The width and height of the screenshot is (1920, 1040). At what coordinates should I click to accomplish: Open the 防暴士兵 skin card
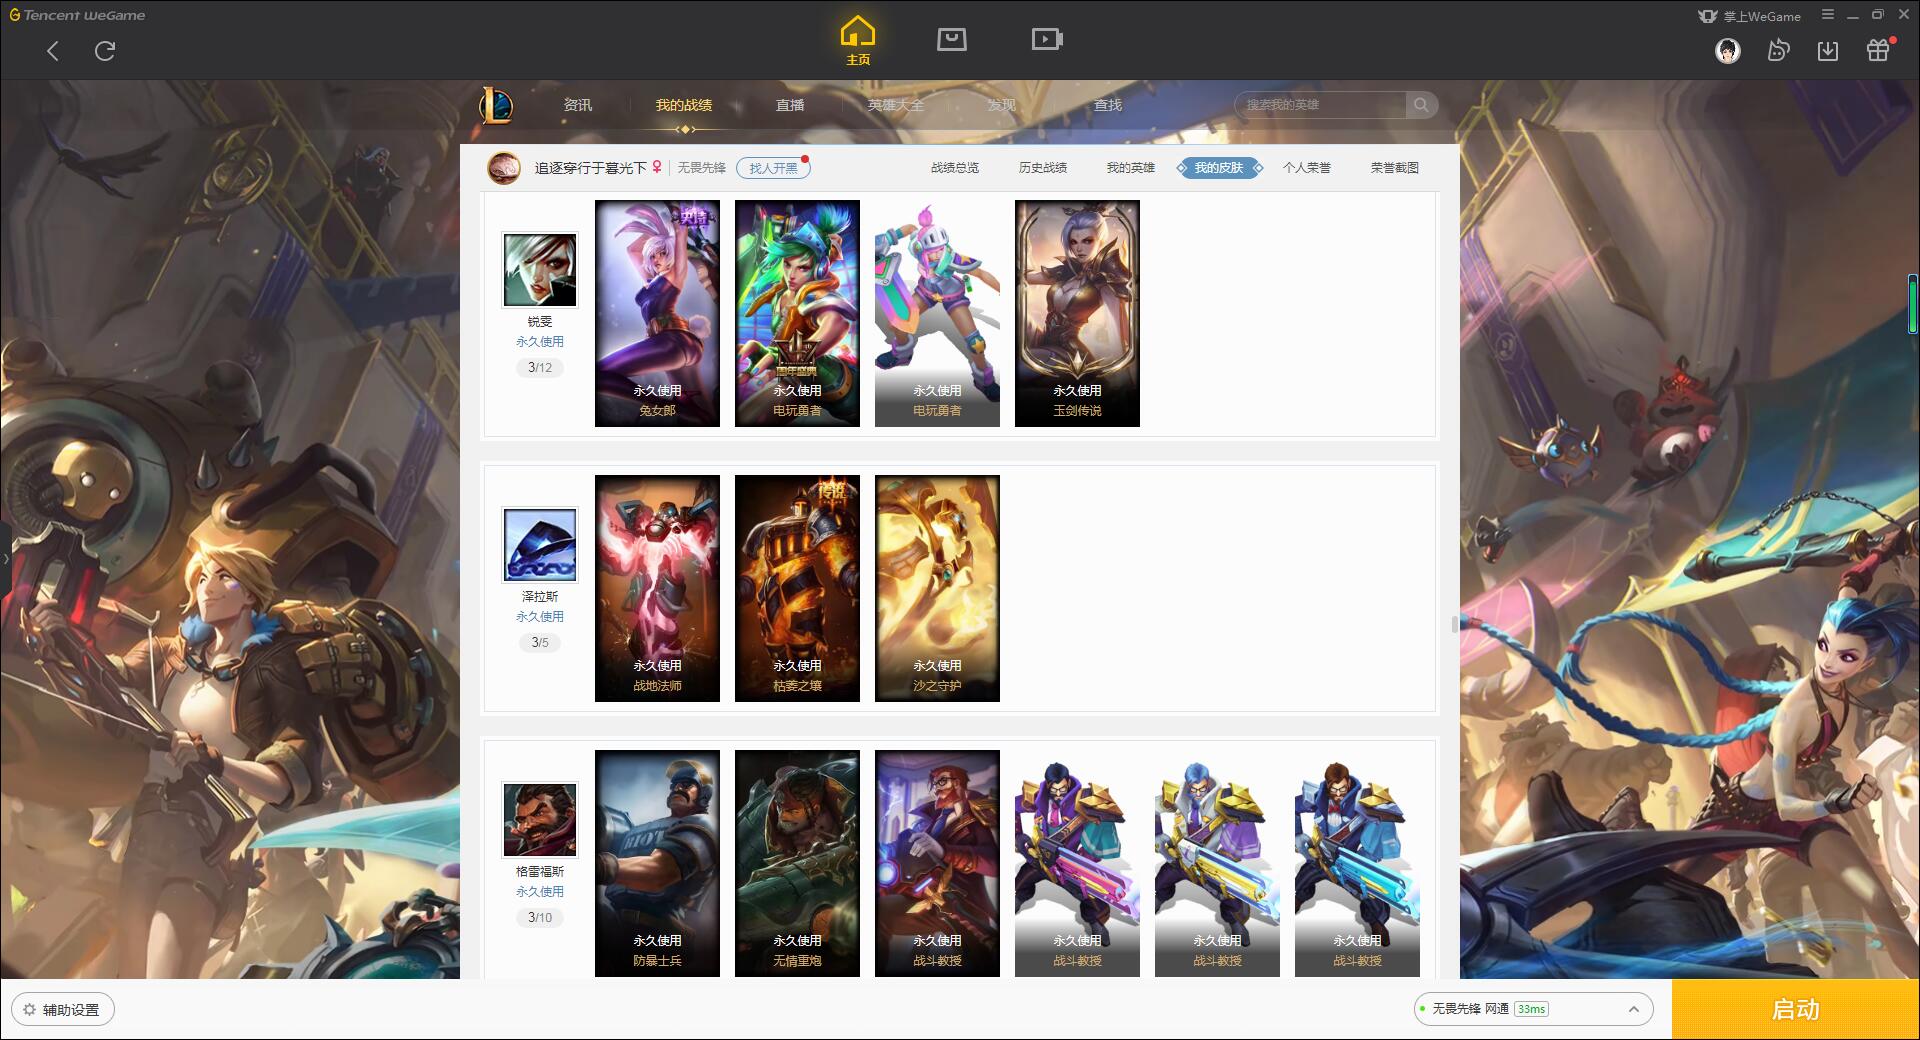tap(657, 864)
